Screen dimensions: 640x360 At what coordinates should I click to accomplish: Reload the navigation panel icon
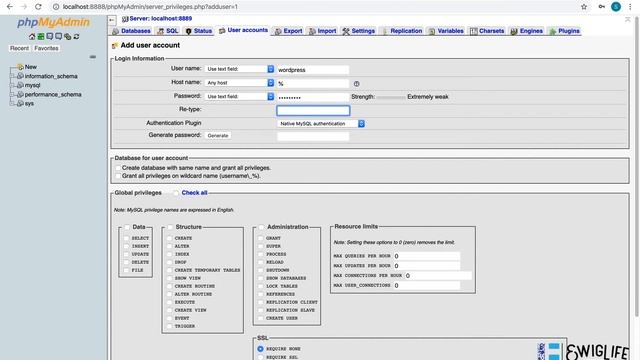coord(76,37)
